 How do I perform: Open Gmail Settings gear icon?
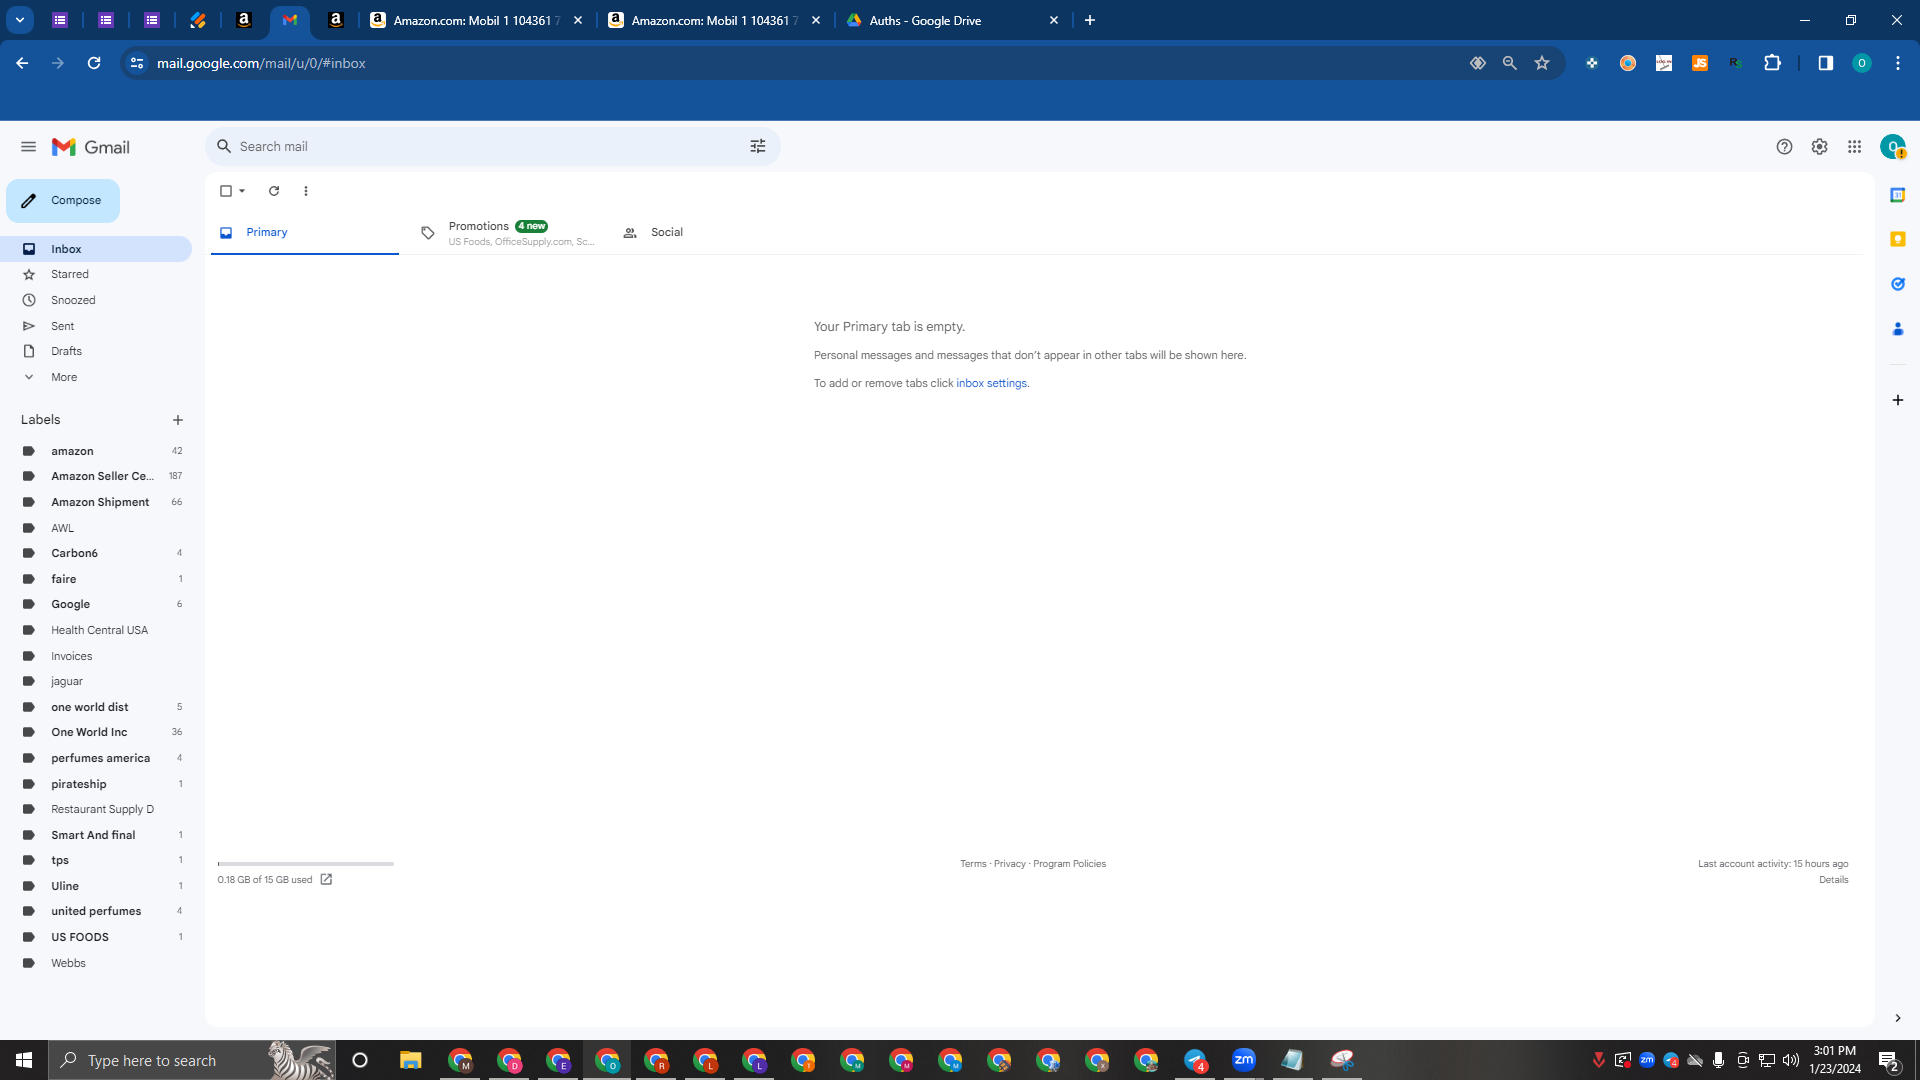tap(1819, 147)
